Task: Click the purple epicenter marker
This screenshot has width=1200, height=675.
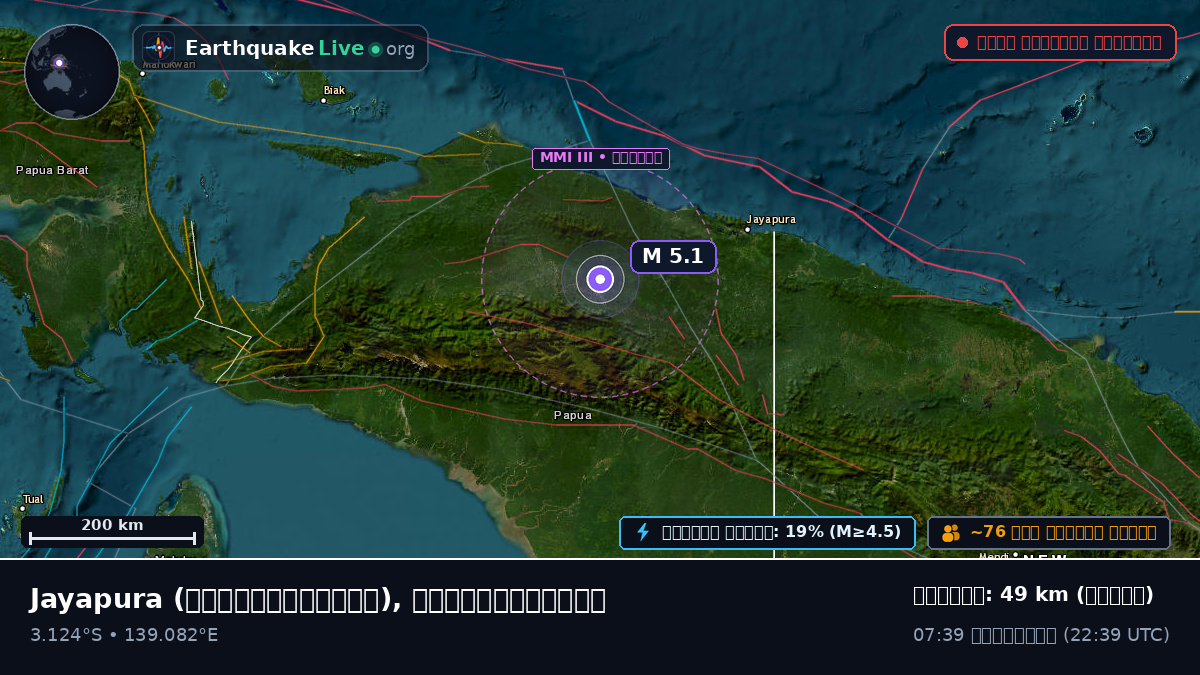Action: 600,279
